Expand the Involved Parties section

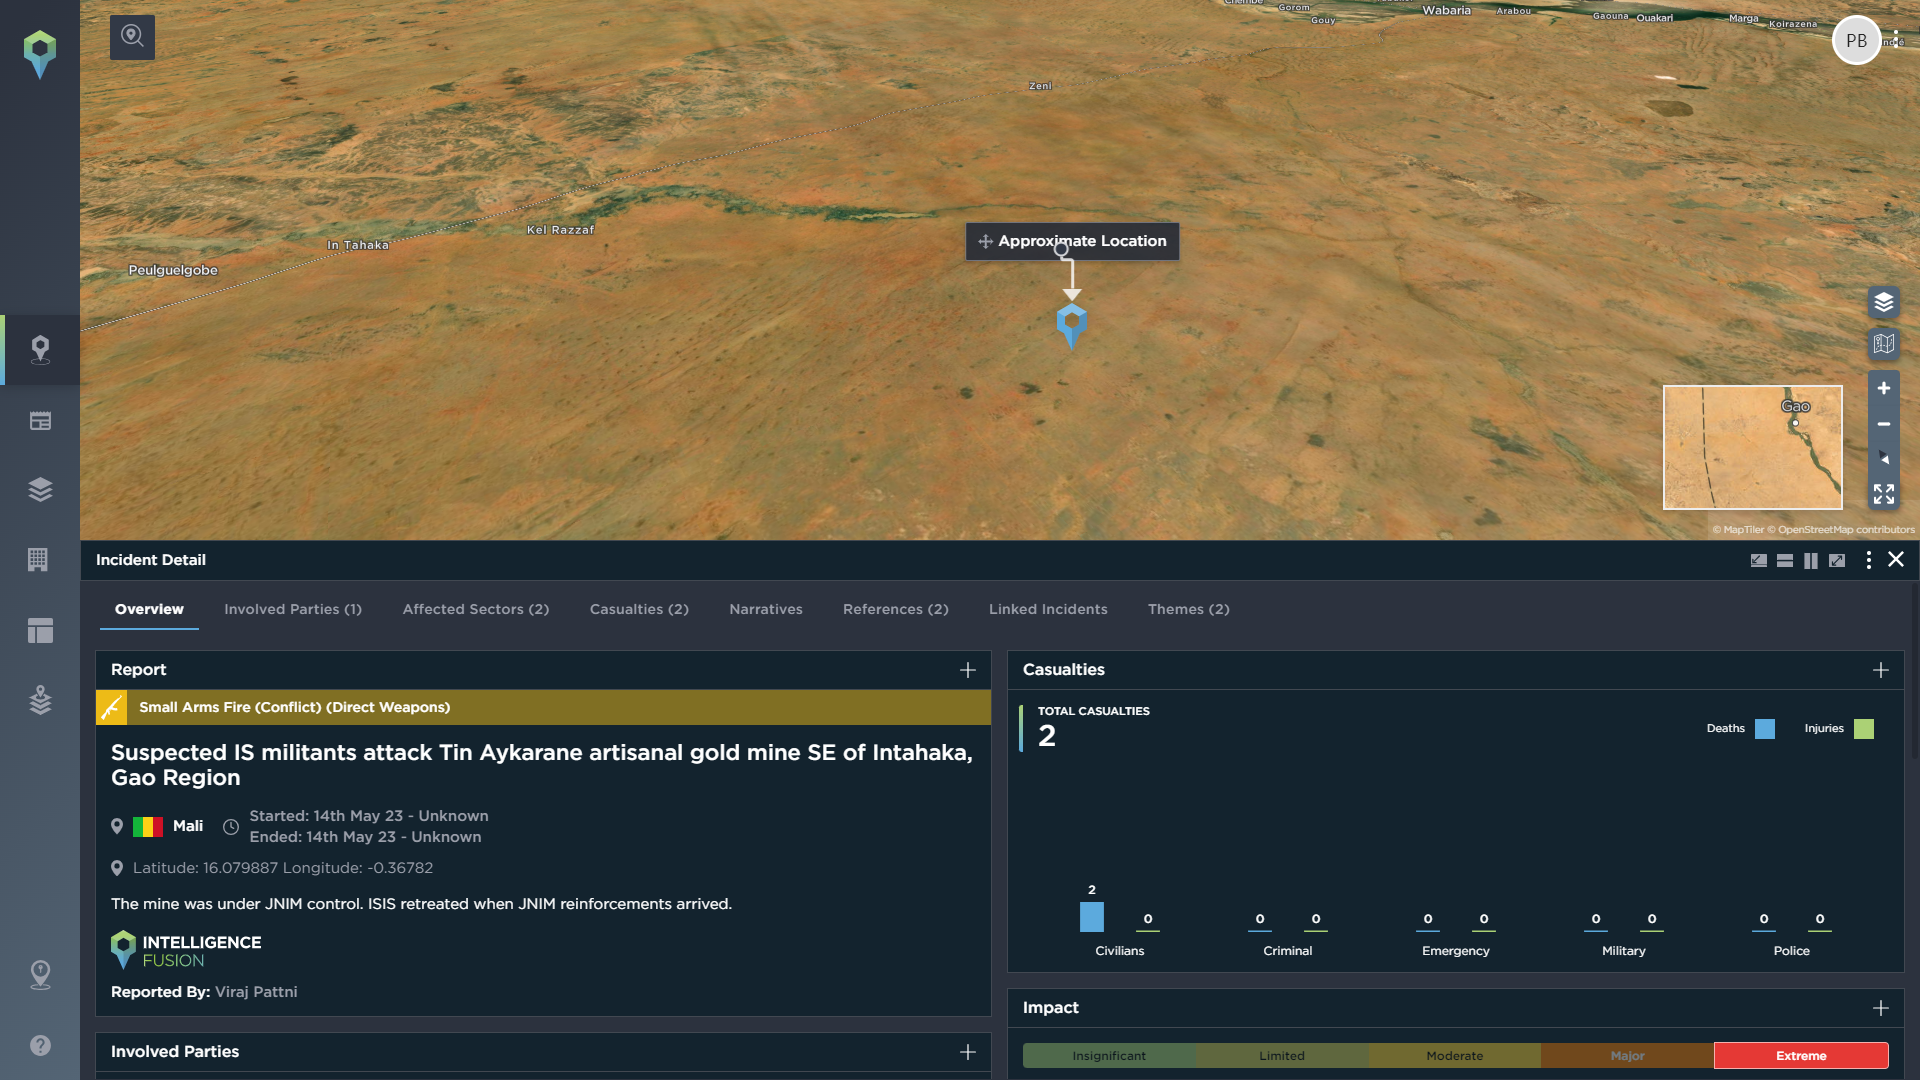pyautogui.click(x=969, y=1051)
